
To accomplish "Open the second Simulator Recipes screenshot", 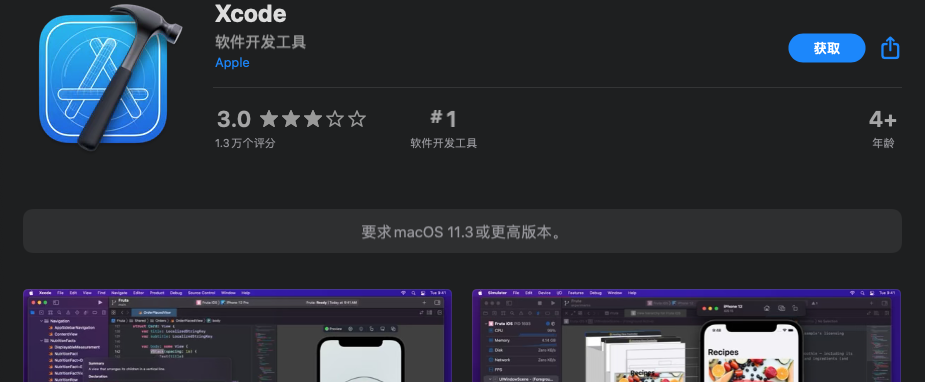I will click(x=687, y=335).
